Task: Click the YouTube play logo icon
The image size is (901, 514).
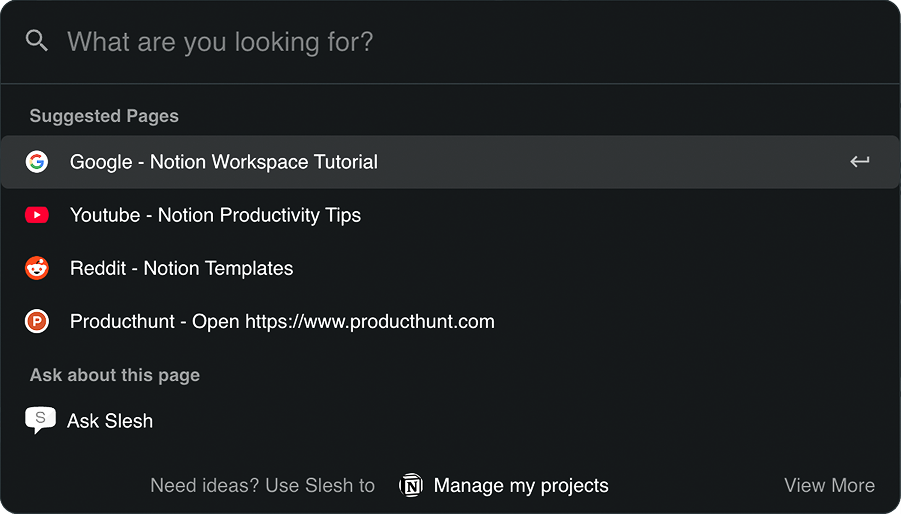Action: [x=37, y=215]
